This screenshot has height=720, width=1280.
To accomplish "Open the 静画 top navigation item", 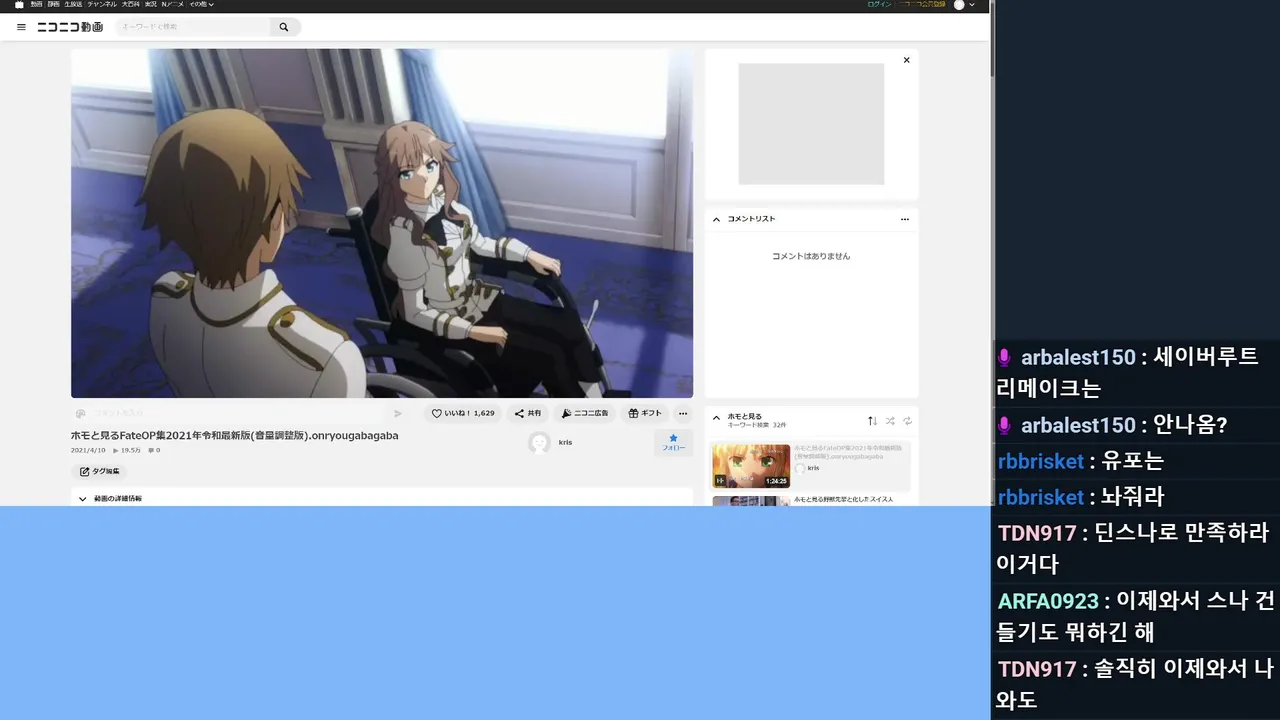I will click(x=53, y=5).
